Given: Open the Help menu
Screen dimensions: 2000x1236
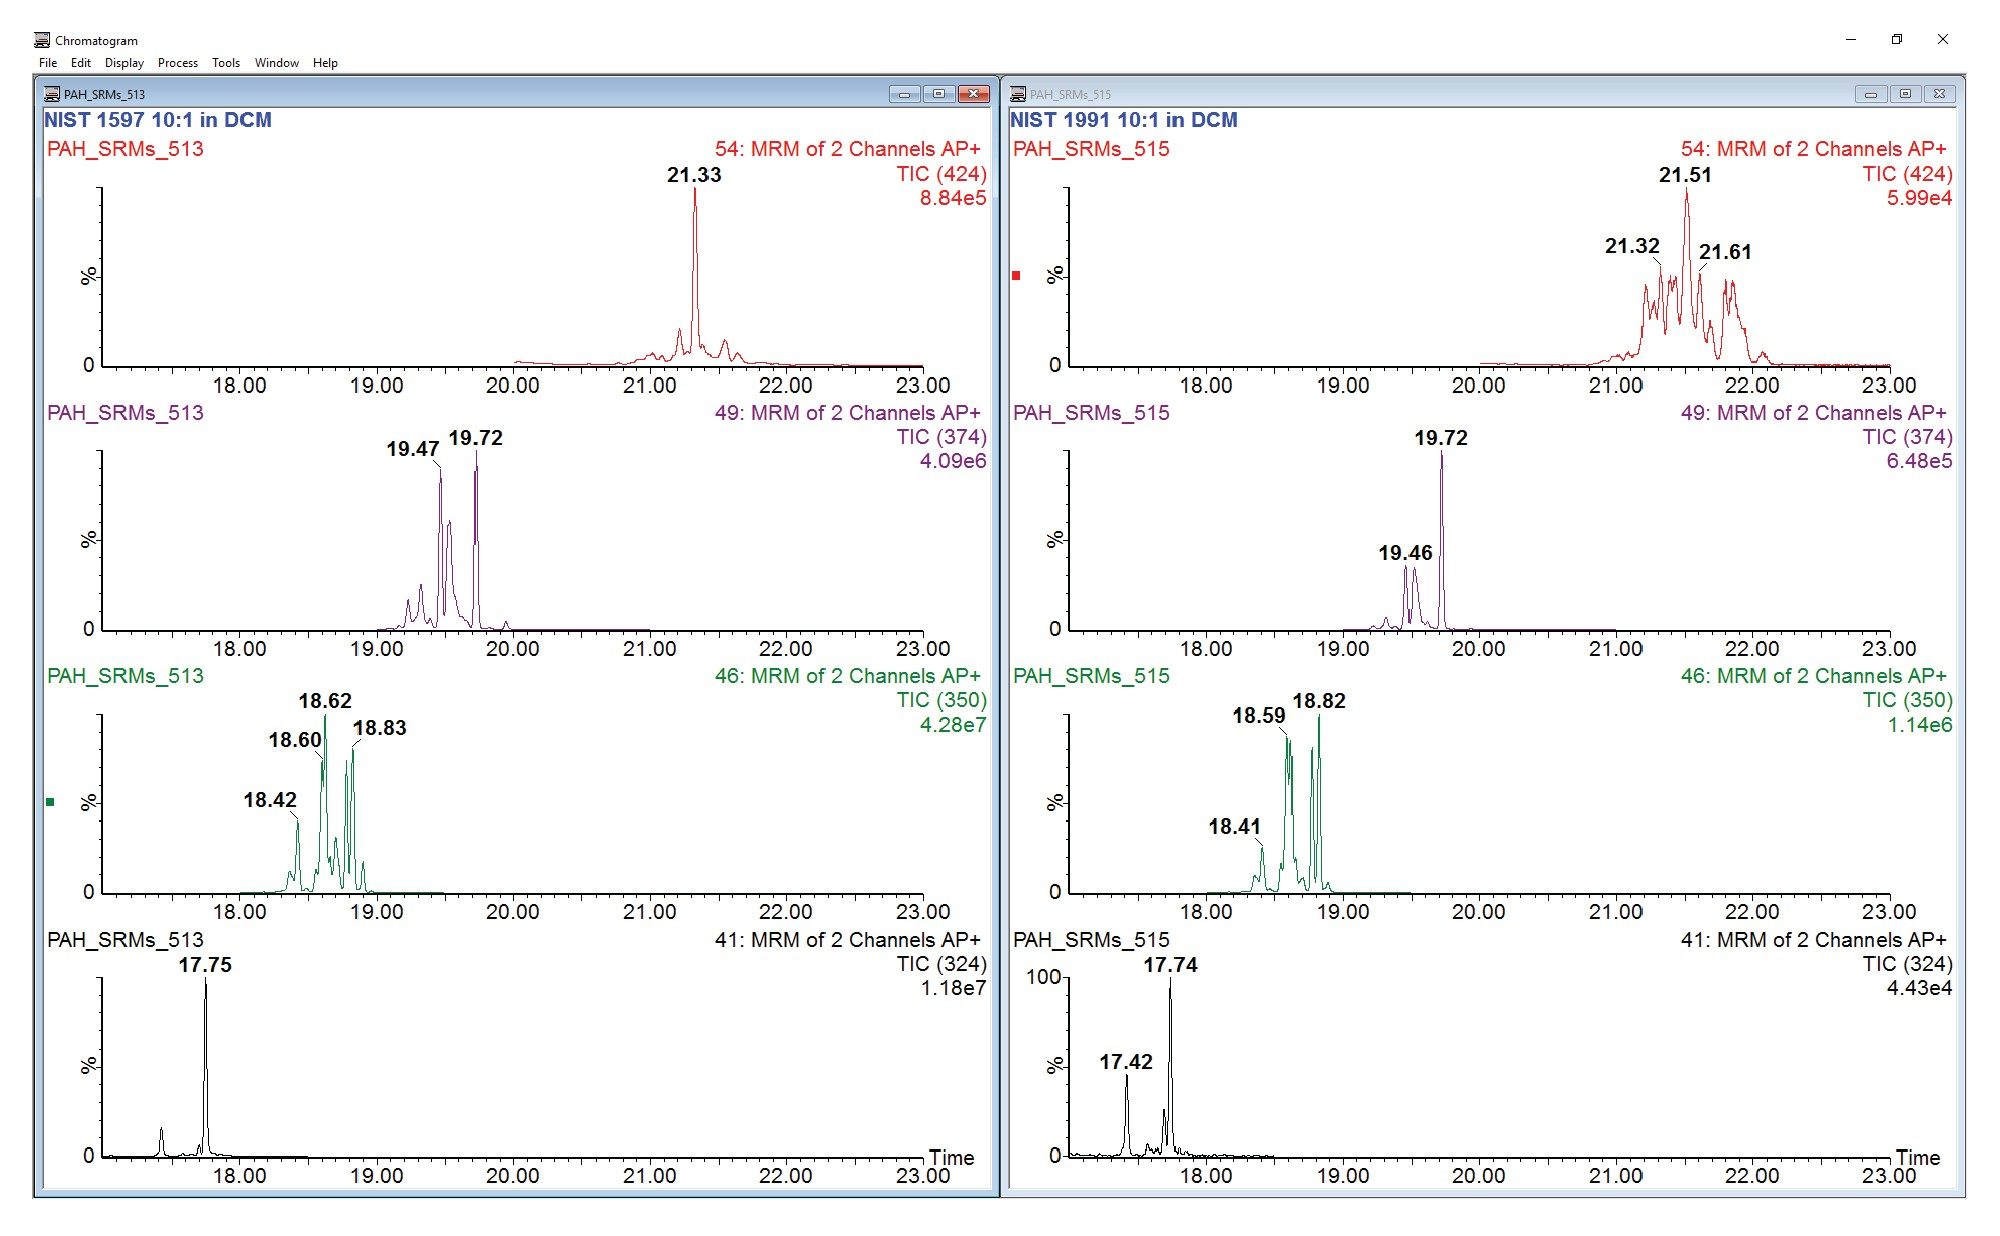Looking at the screenshot, I should pos(325,62).
